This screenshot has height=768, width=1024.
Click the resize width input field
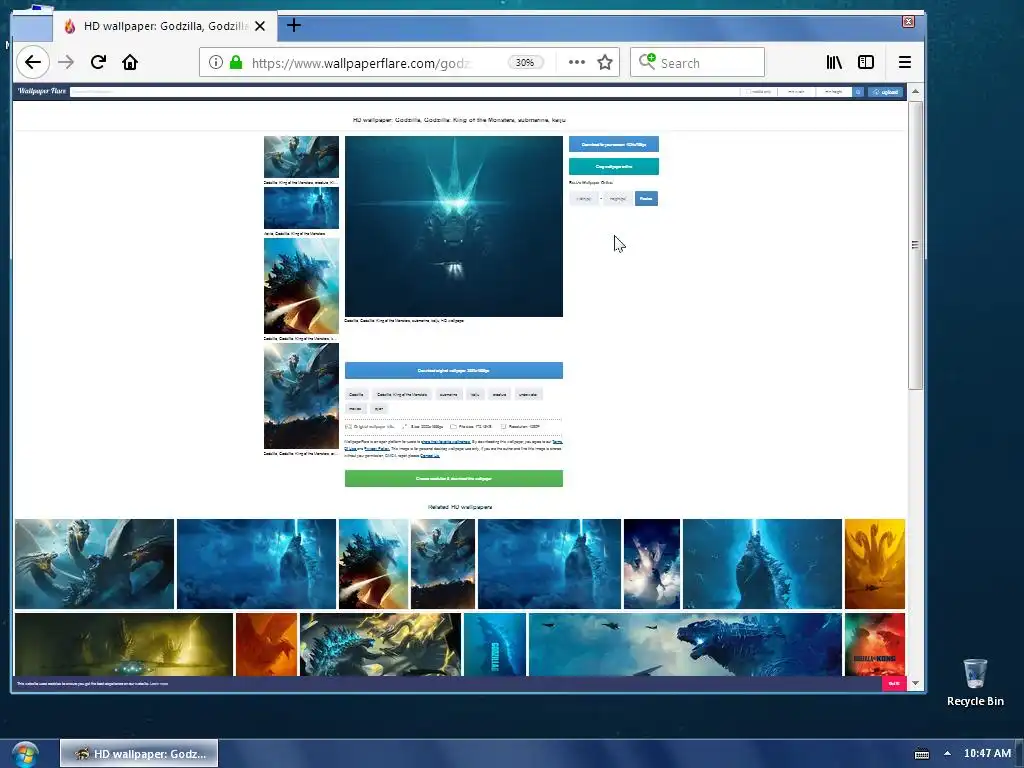pos(584,199)
